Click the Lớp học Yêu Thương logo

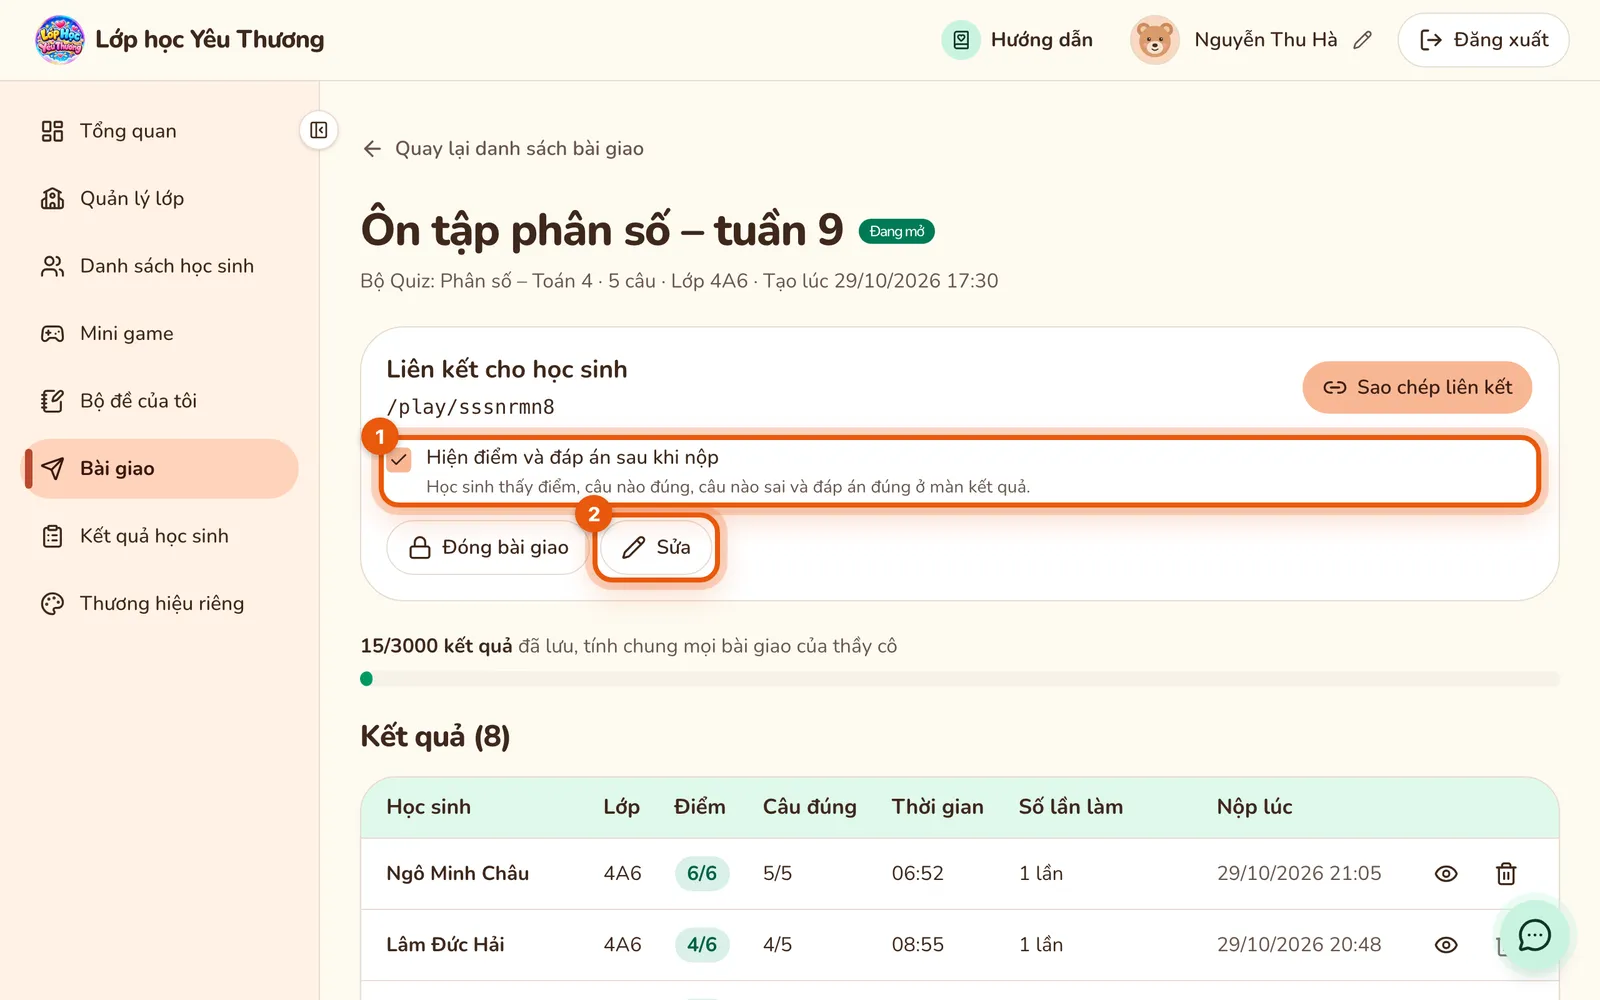pyautogui.click(x=60, y=40)
